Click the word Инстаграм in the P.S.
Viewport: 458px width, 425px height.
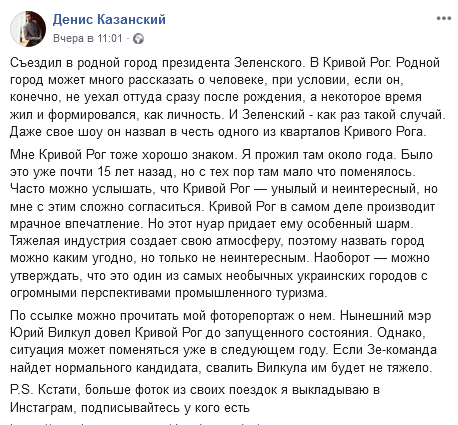pyautogui.click(x=42, y=407)
